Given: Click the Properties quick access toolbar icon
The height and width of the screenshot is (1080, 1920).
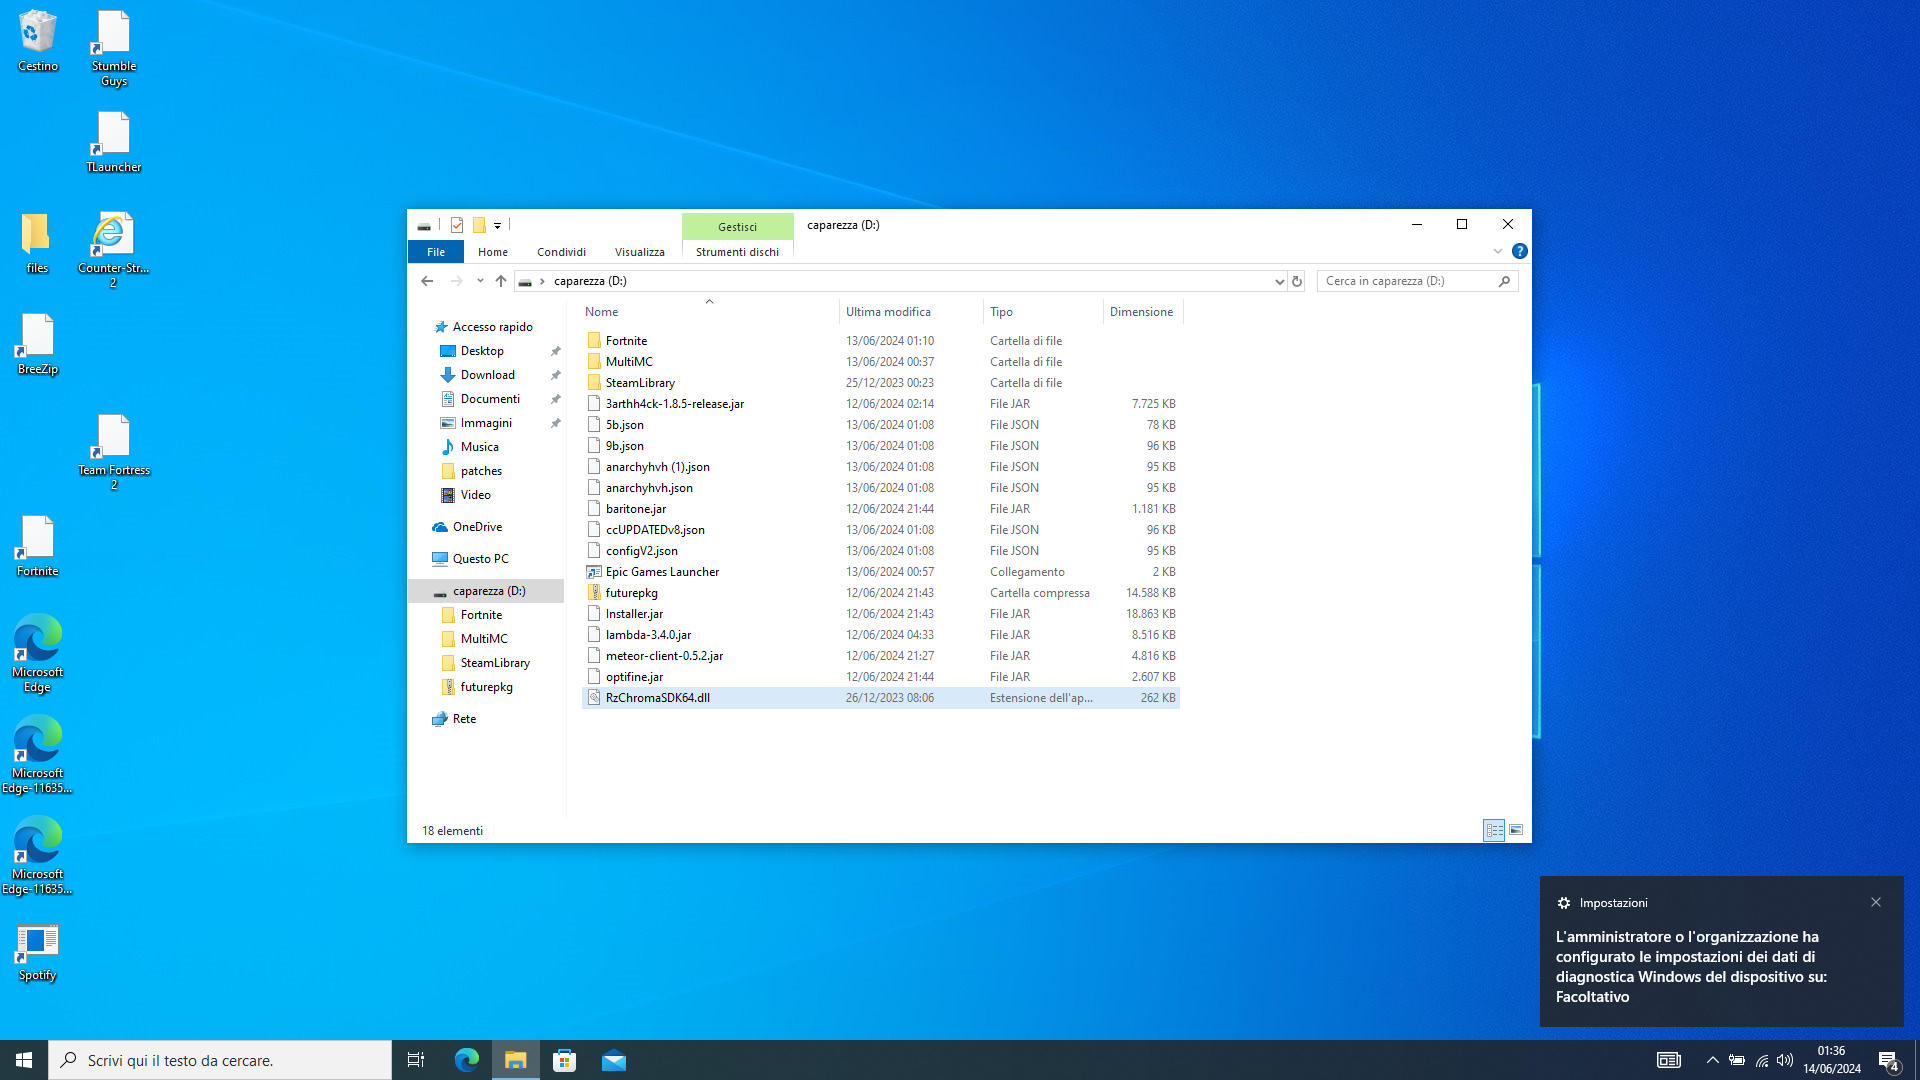Looking at the screenshot, I should (457, 225).
